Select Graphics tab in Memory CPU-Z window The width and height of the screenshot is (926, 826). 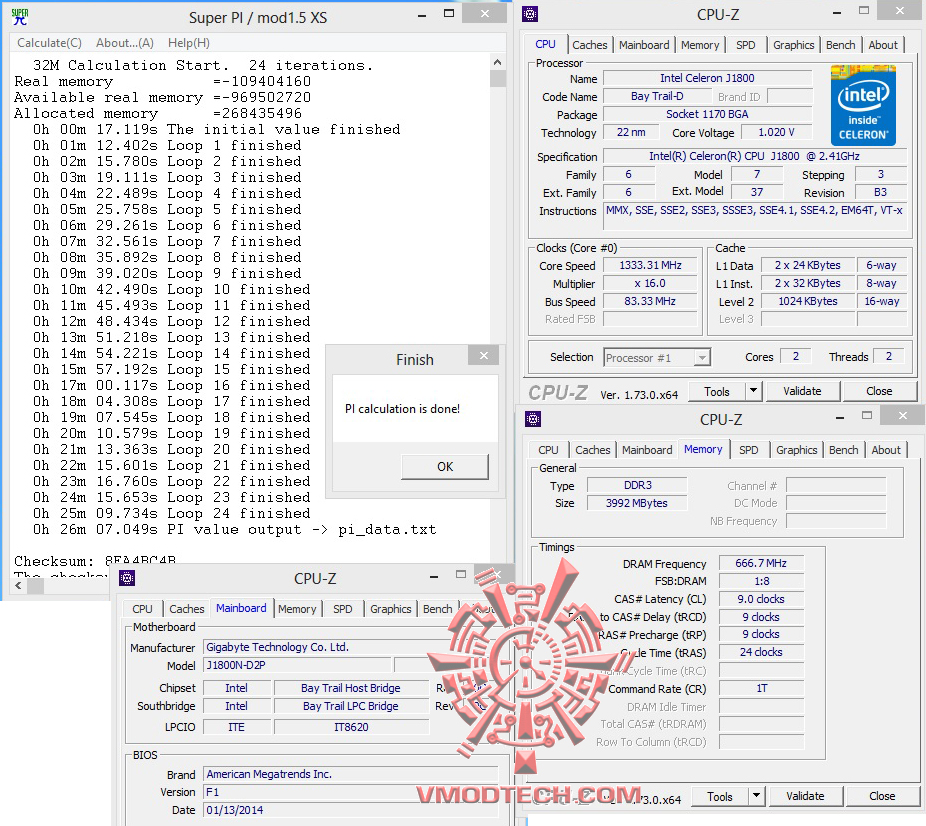click(796, 450)
